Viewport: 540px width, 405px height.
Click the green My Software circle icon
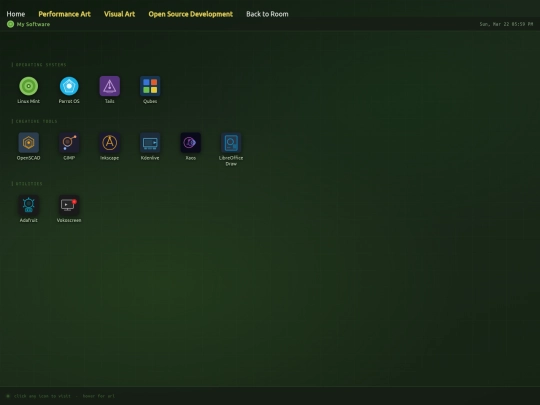point(10,24)
